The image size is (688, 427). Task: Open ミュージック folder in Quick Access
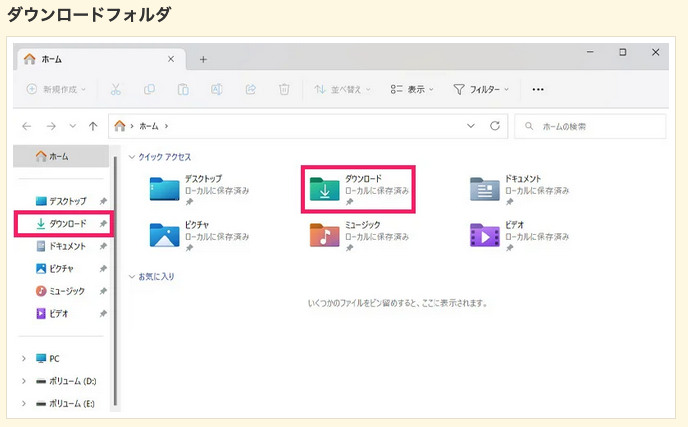click(x=360, y=236)
